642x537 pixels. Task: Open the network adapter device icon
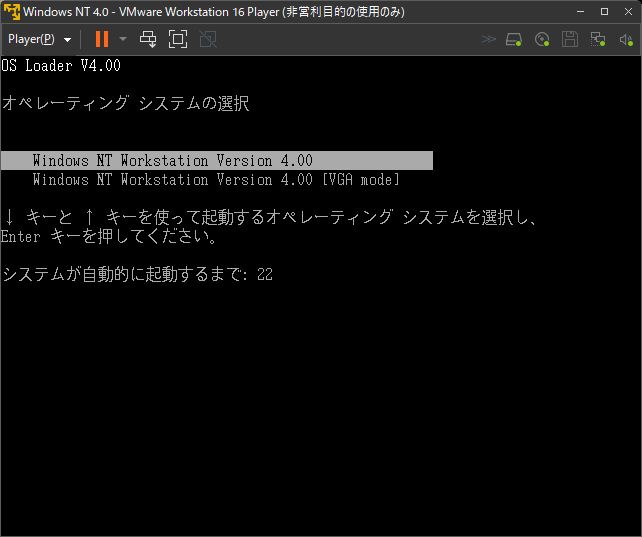pos(598,40)
